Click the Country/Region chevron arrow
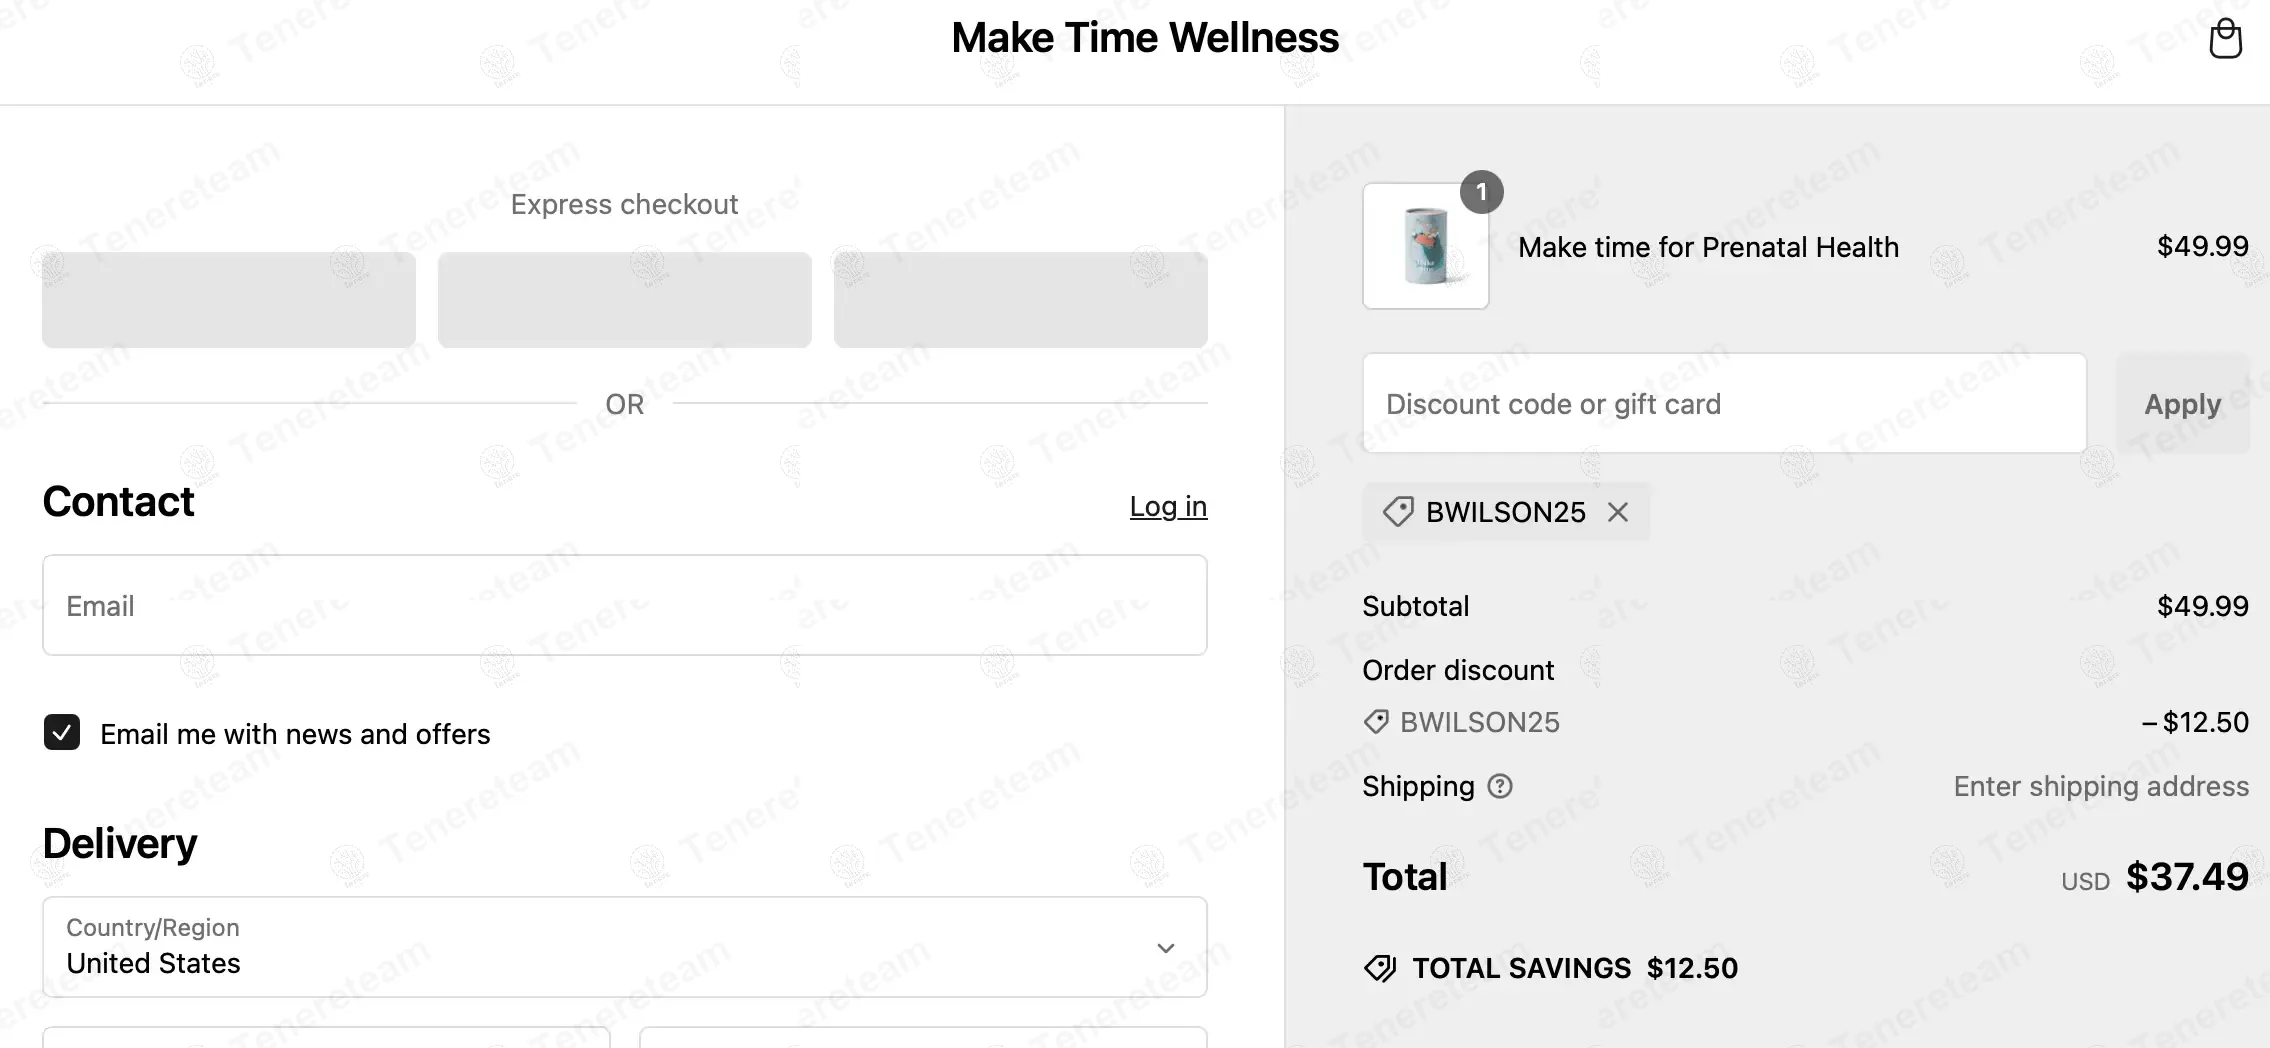 pos(1165,948)
